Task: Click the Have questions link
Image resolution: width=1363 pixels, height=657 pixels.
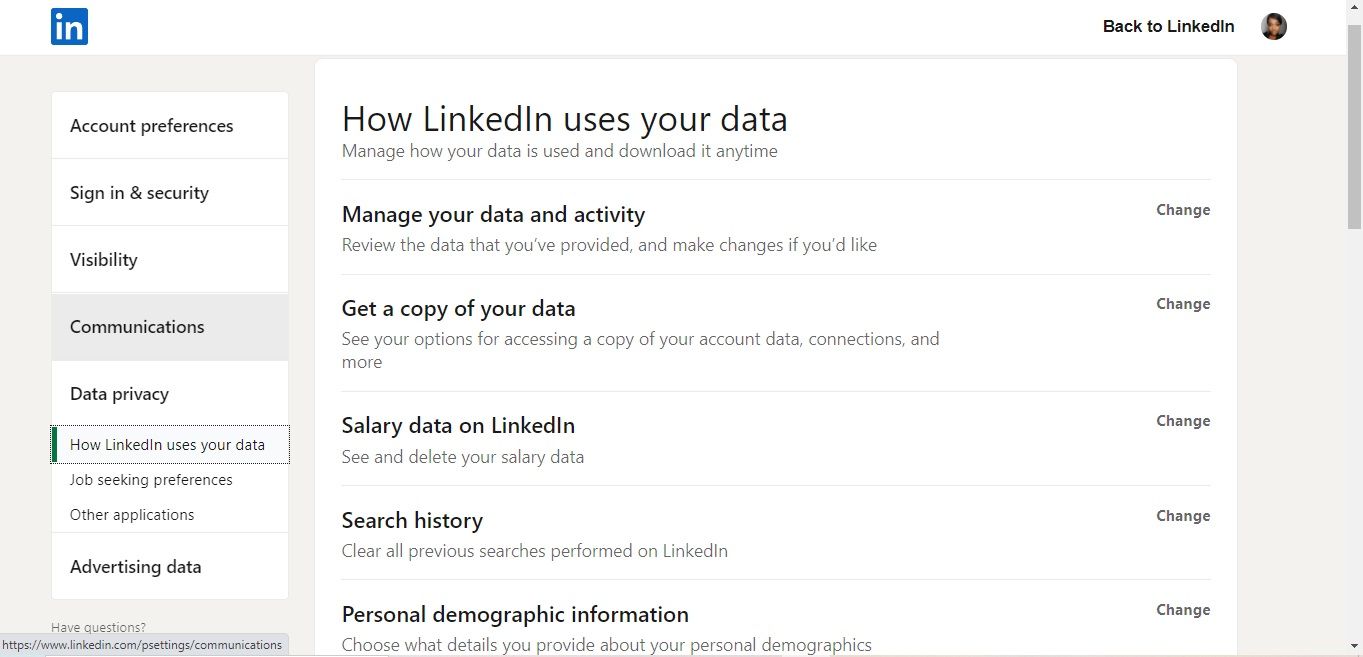Action: pyautogui.click(x=97, y=627)
